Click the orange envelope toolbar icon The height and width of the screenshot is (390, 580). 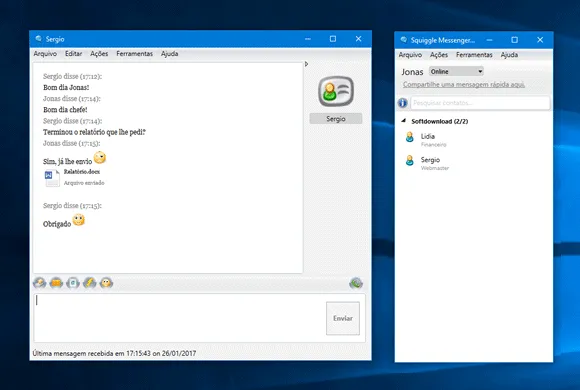point(56,283)
